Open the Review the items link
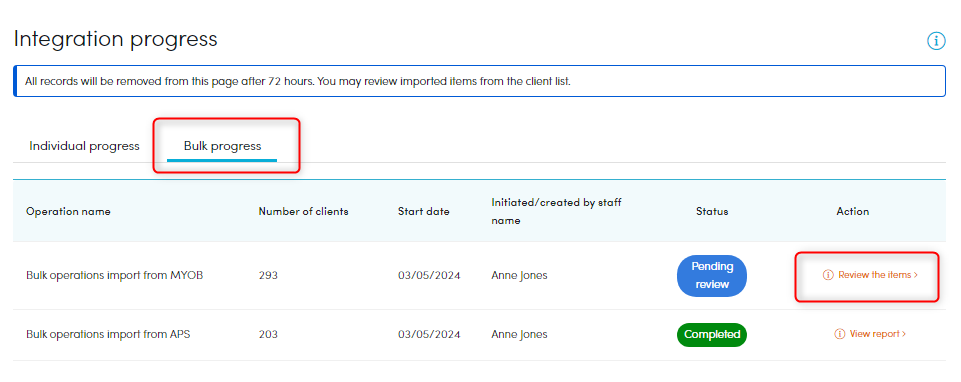The height and width of the screenshot is (382, 961). tap(878, 275)
